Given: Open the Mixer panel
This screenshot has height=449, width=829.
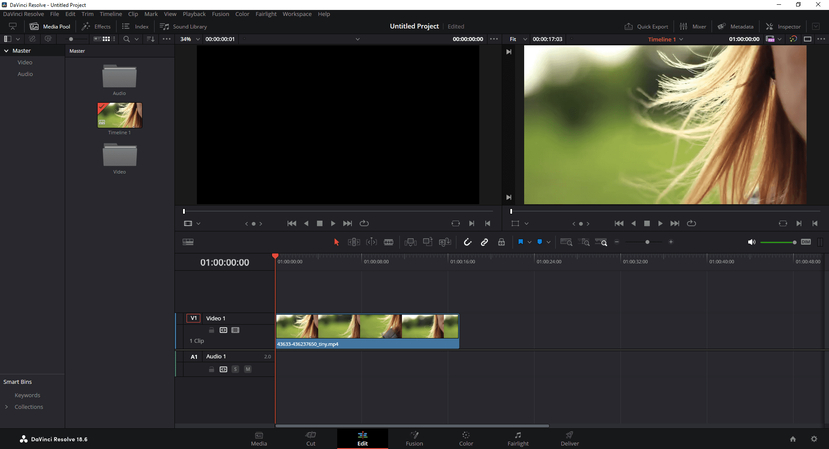Looking at the screenshot, I should (x=693, y=27).
